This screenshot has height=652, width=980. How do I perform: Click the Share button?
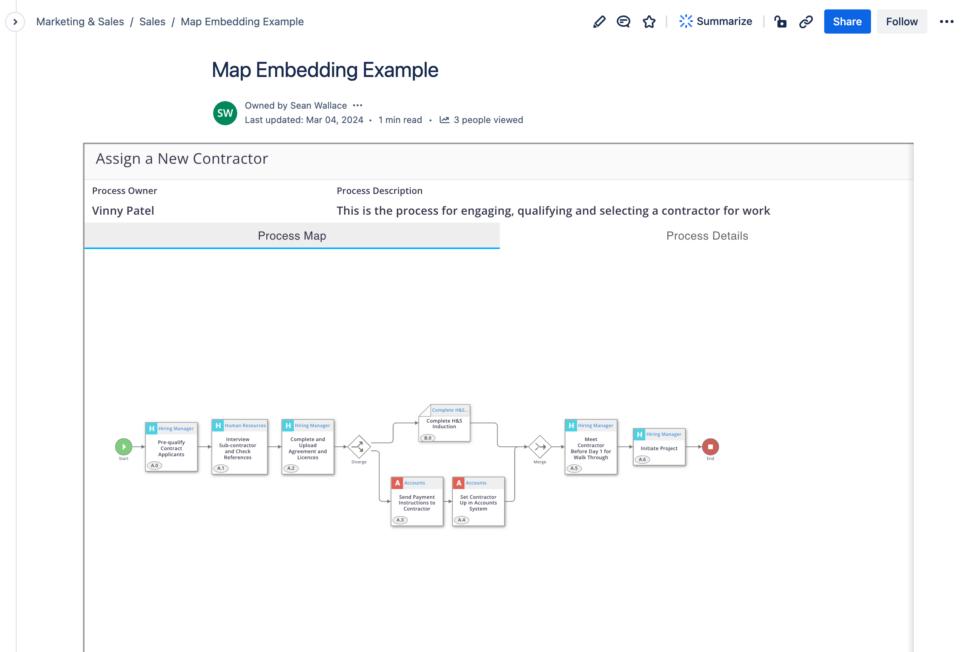click(847, 21)
